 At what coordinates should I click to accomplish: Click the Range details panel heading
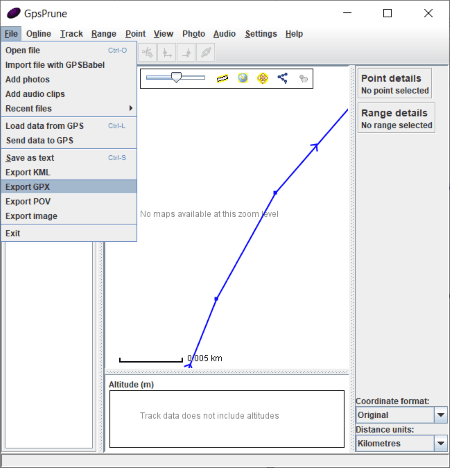coord(394,113)
